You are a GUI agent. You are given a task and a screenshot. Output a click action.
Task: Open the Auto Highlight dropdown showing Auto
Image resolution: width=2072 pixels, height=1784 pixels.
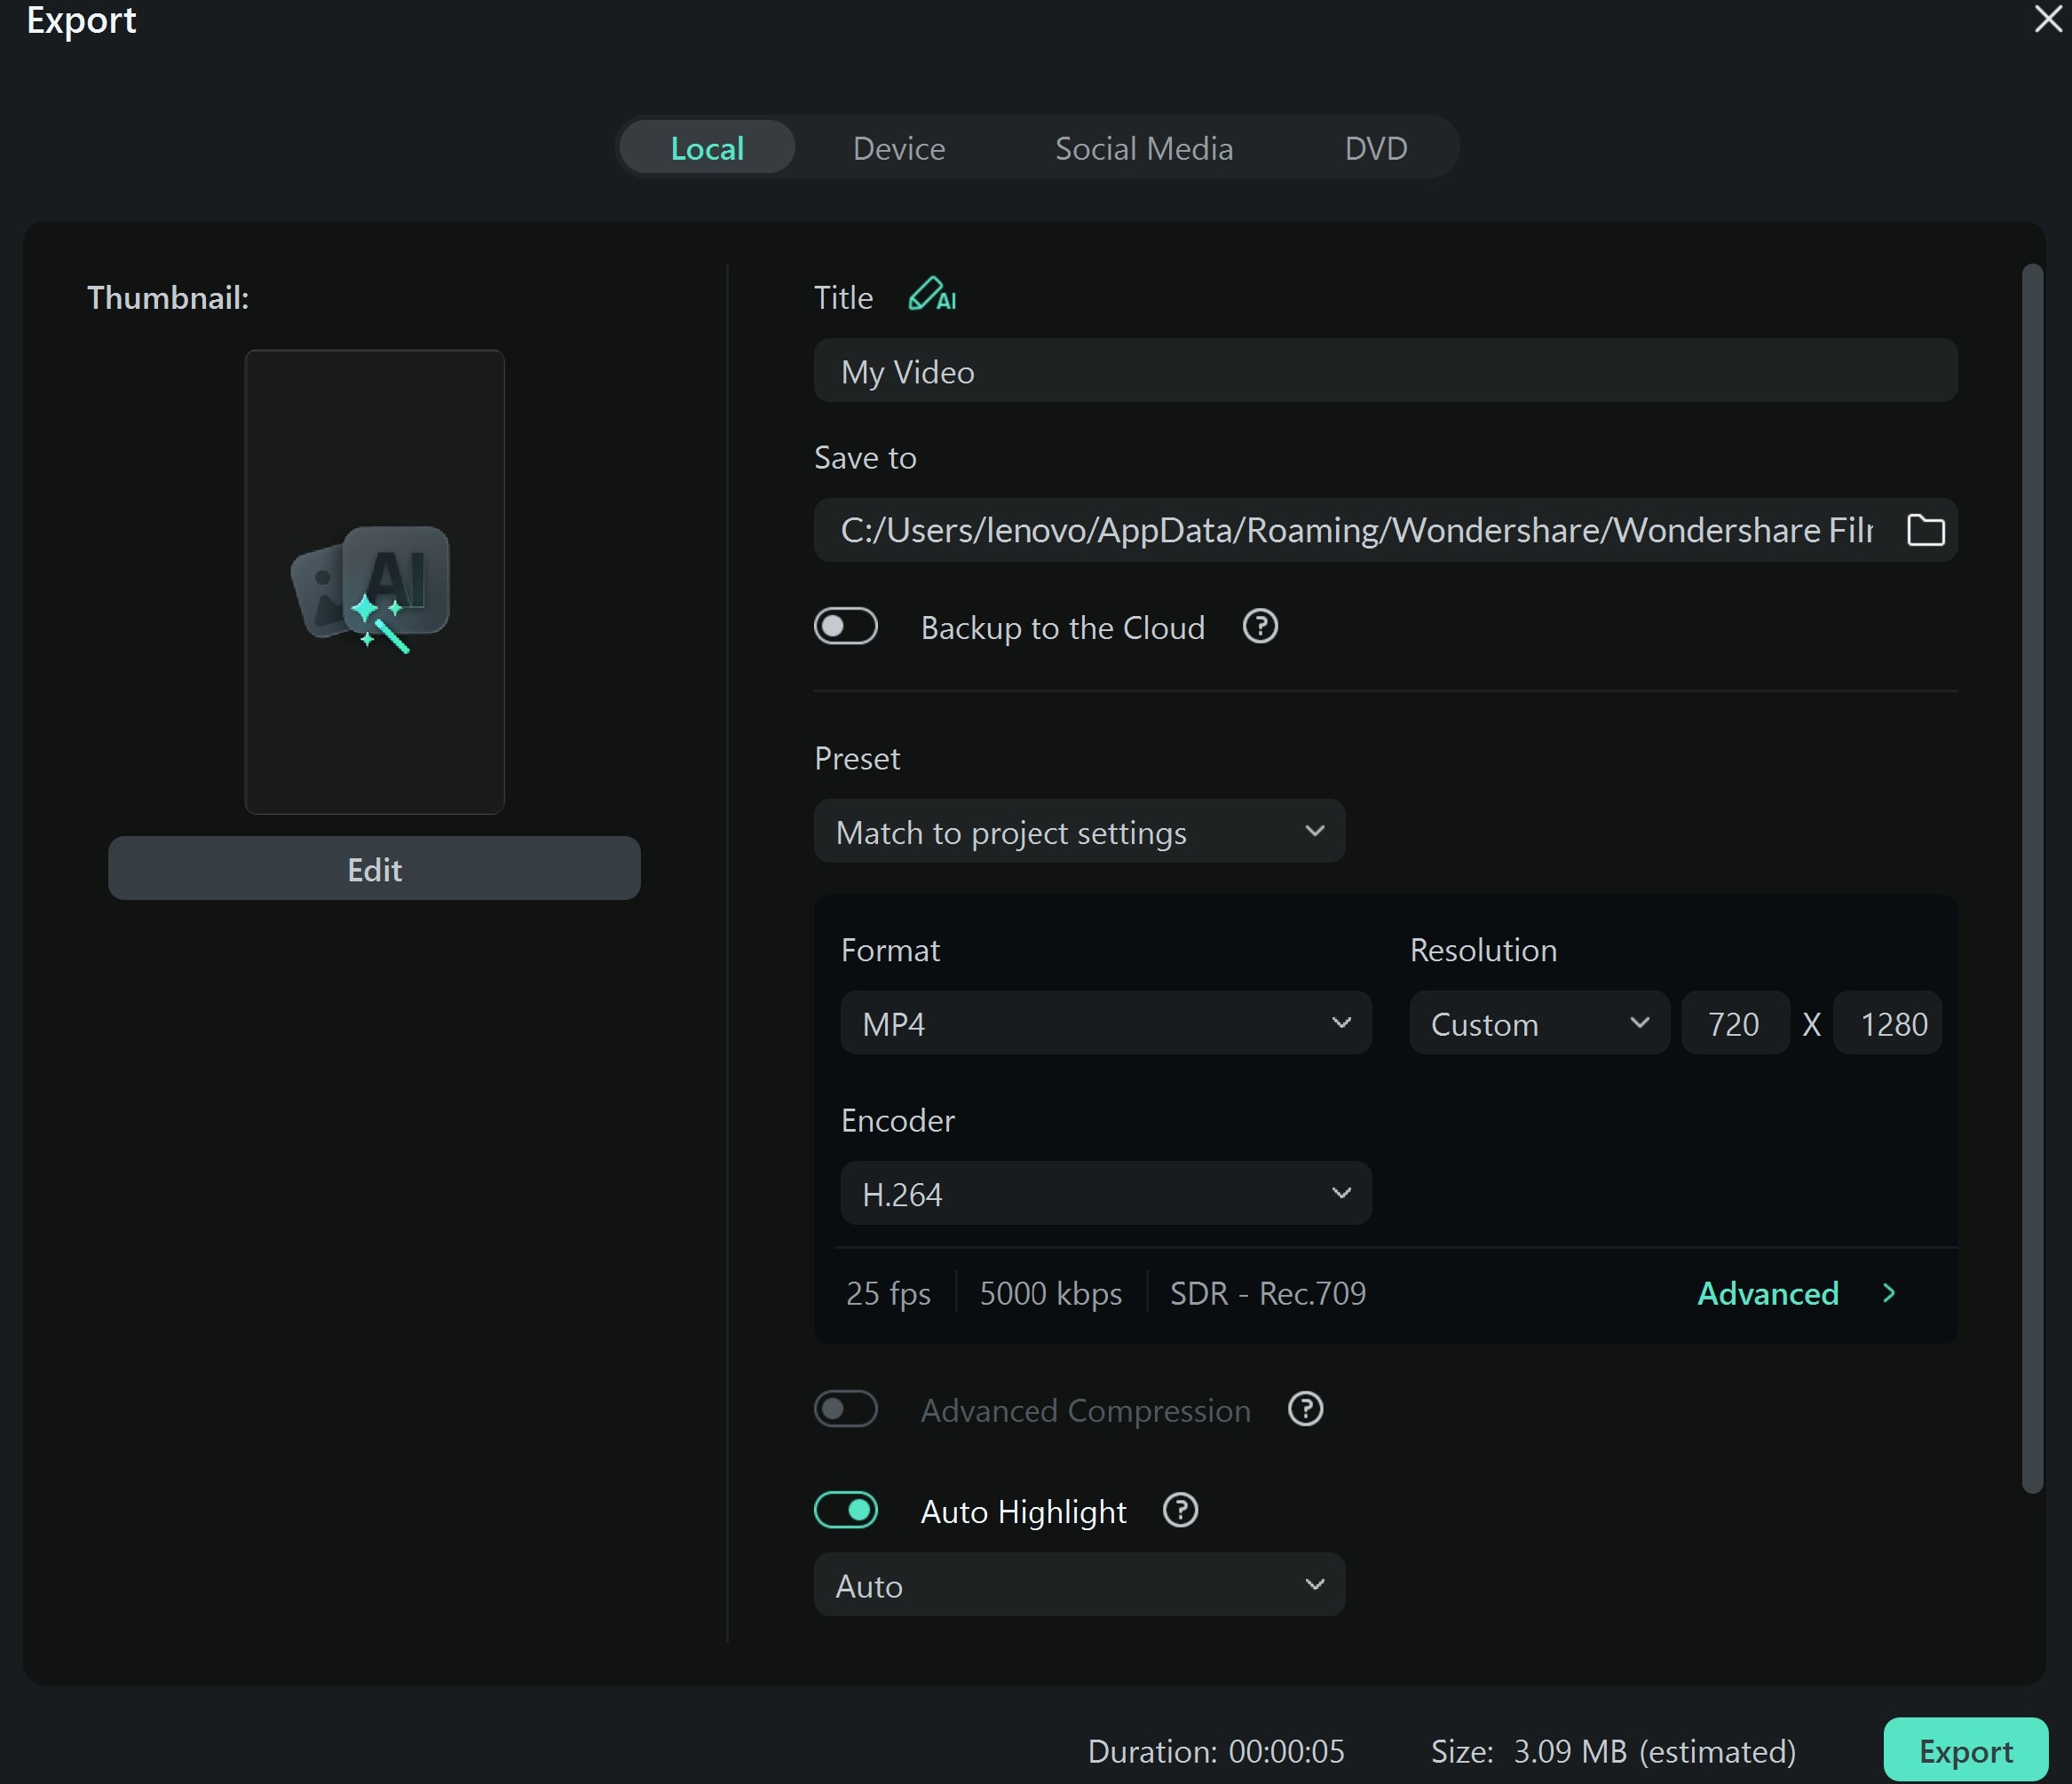(1079, 1585)
